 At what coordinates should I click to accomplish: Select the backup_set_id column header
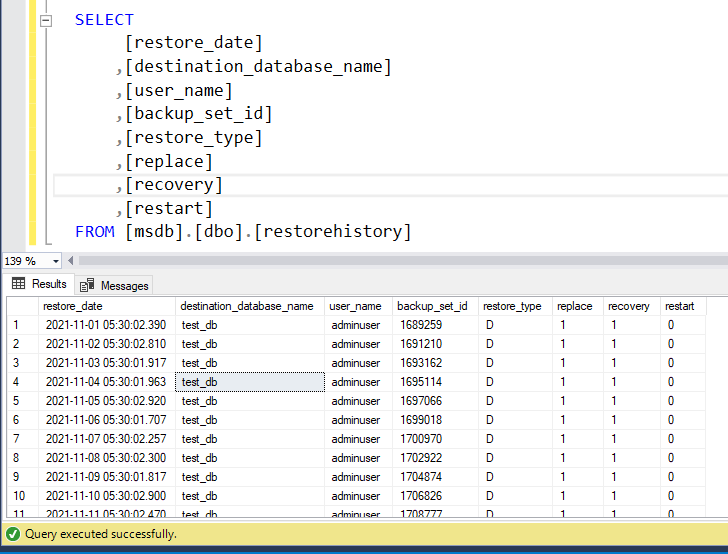435,306
